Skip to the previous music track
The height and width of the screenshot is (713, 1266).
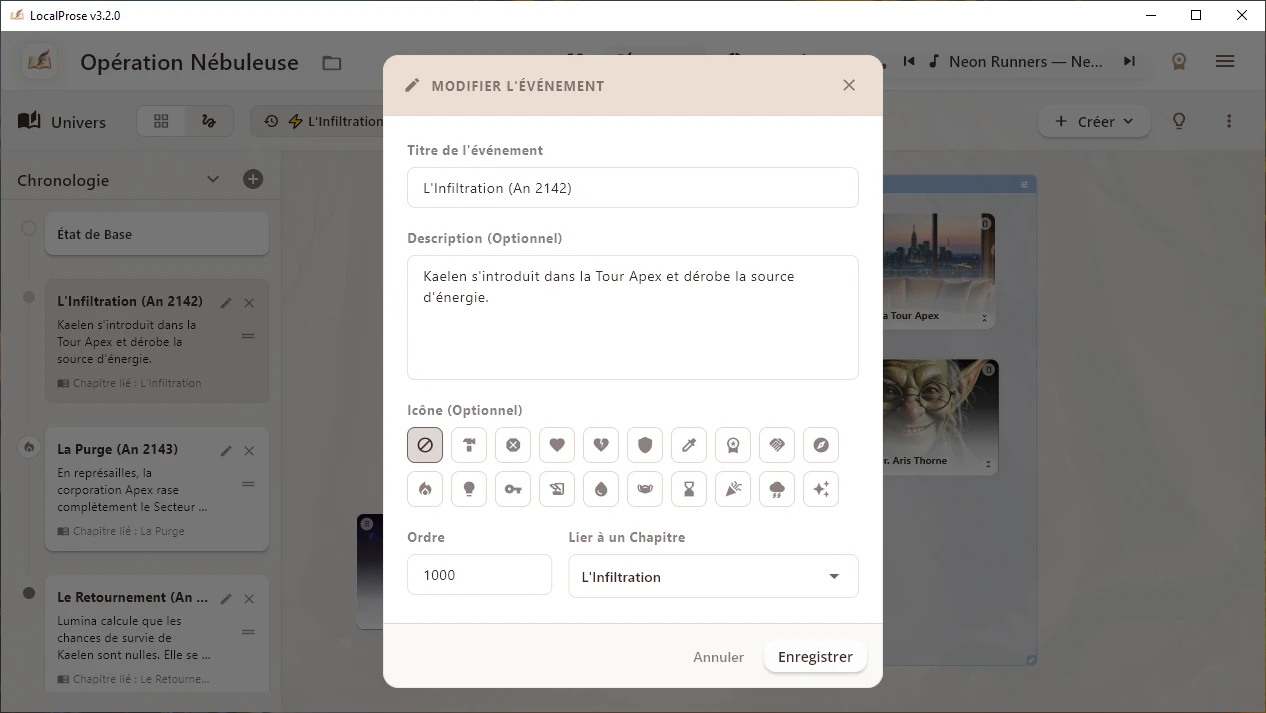[x=909, y=61]
